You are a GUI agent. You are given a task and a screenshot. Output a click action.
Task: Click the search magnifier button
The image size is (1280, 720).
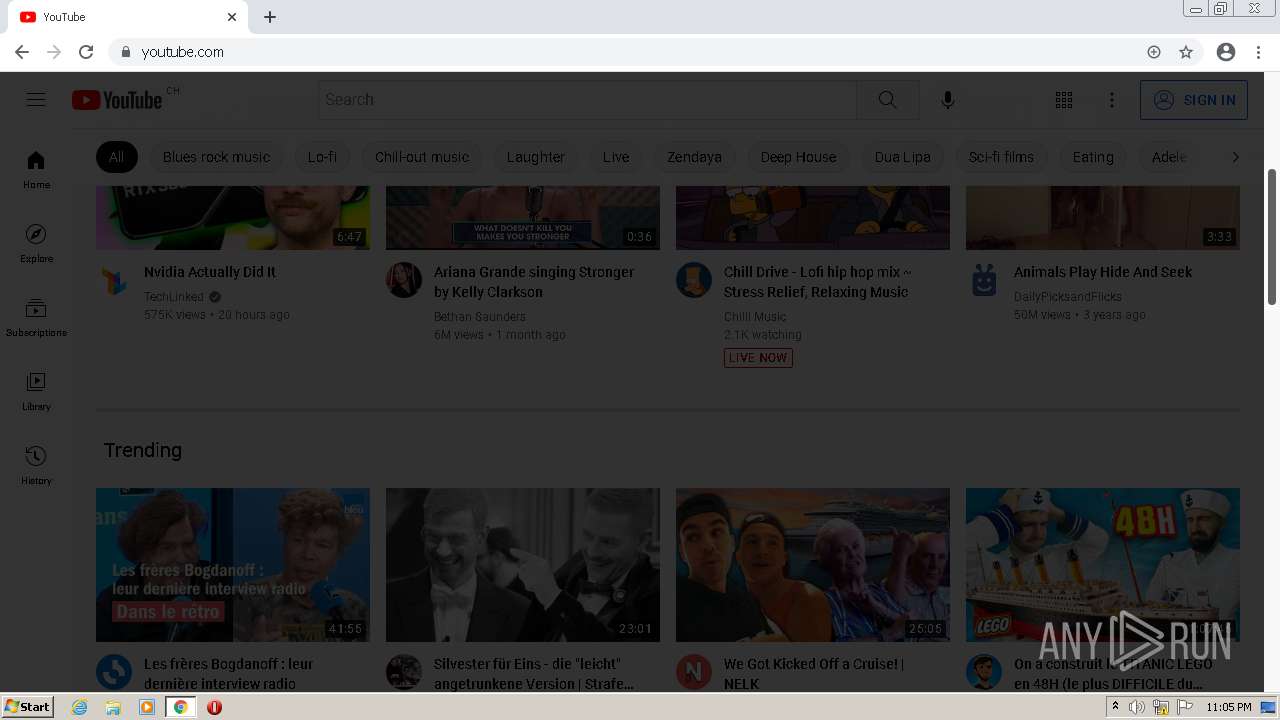tap(887, 100)
